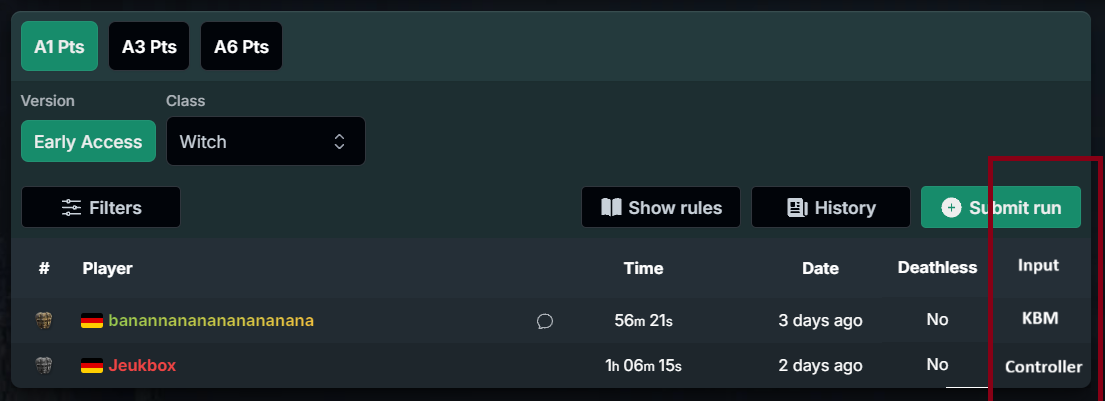1106x401 pixels.
Task: Click the newspaper icon on History
Action: (797, 208)
